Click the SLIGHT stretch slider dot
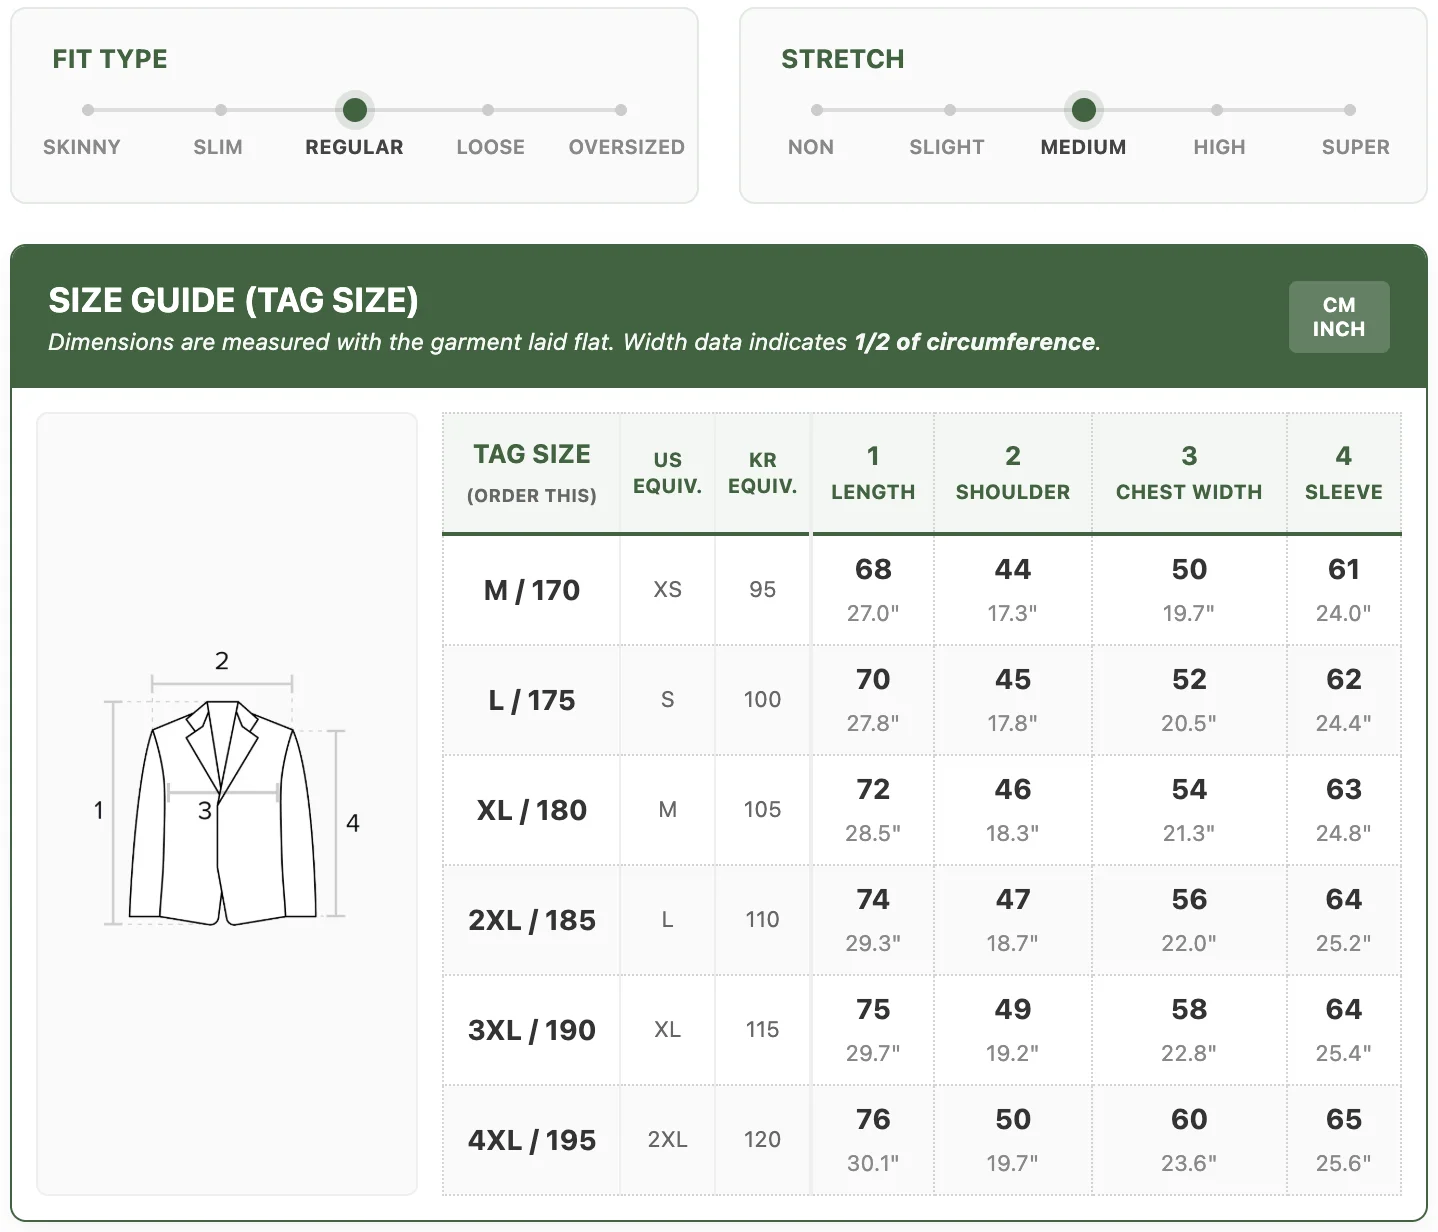1438x1232 pixels. [950, 110]
